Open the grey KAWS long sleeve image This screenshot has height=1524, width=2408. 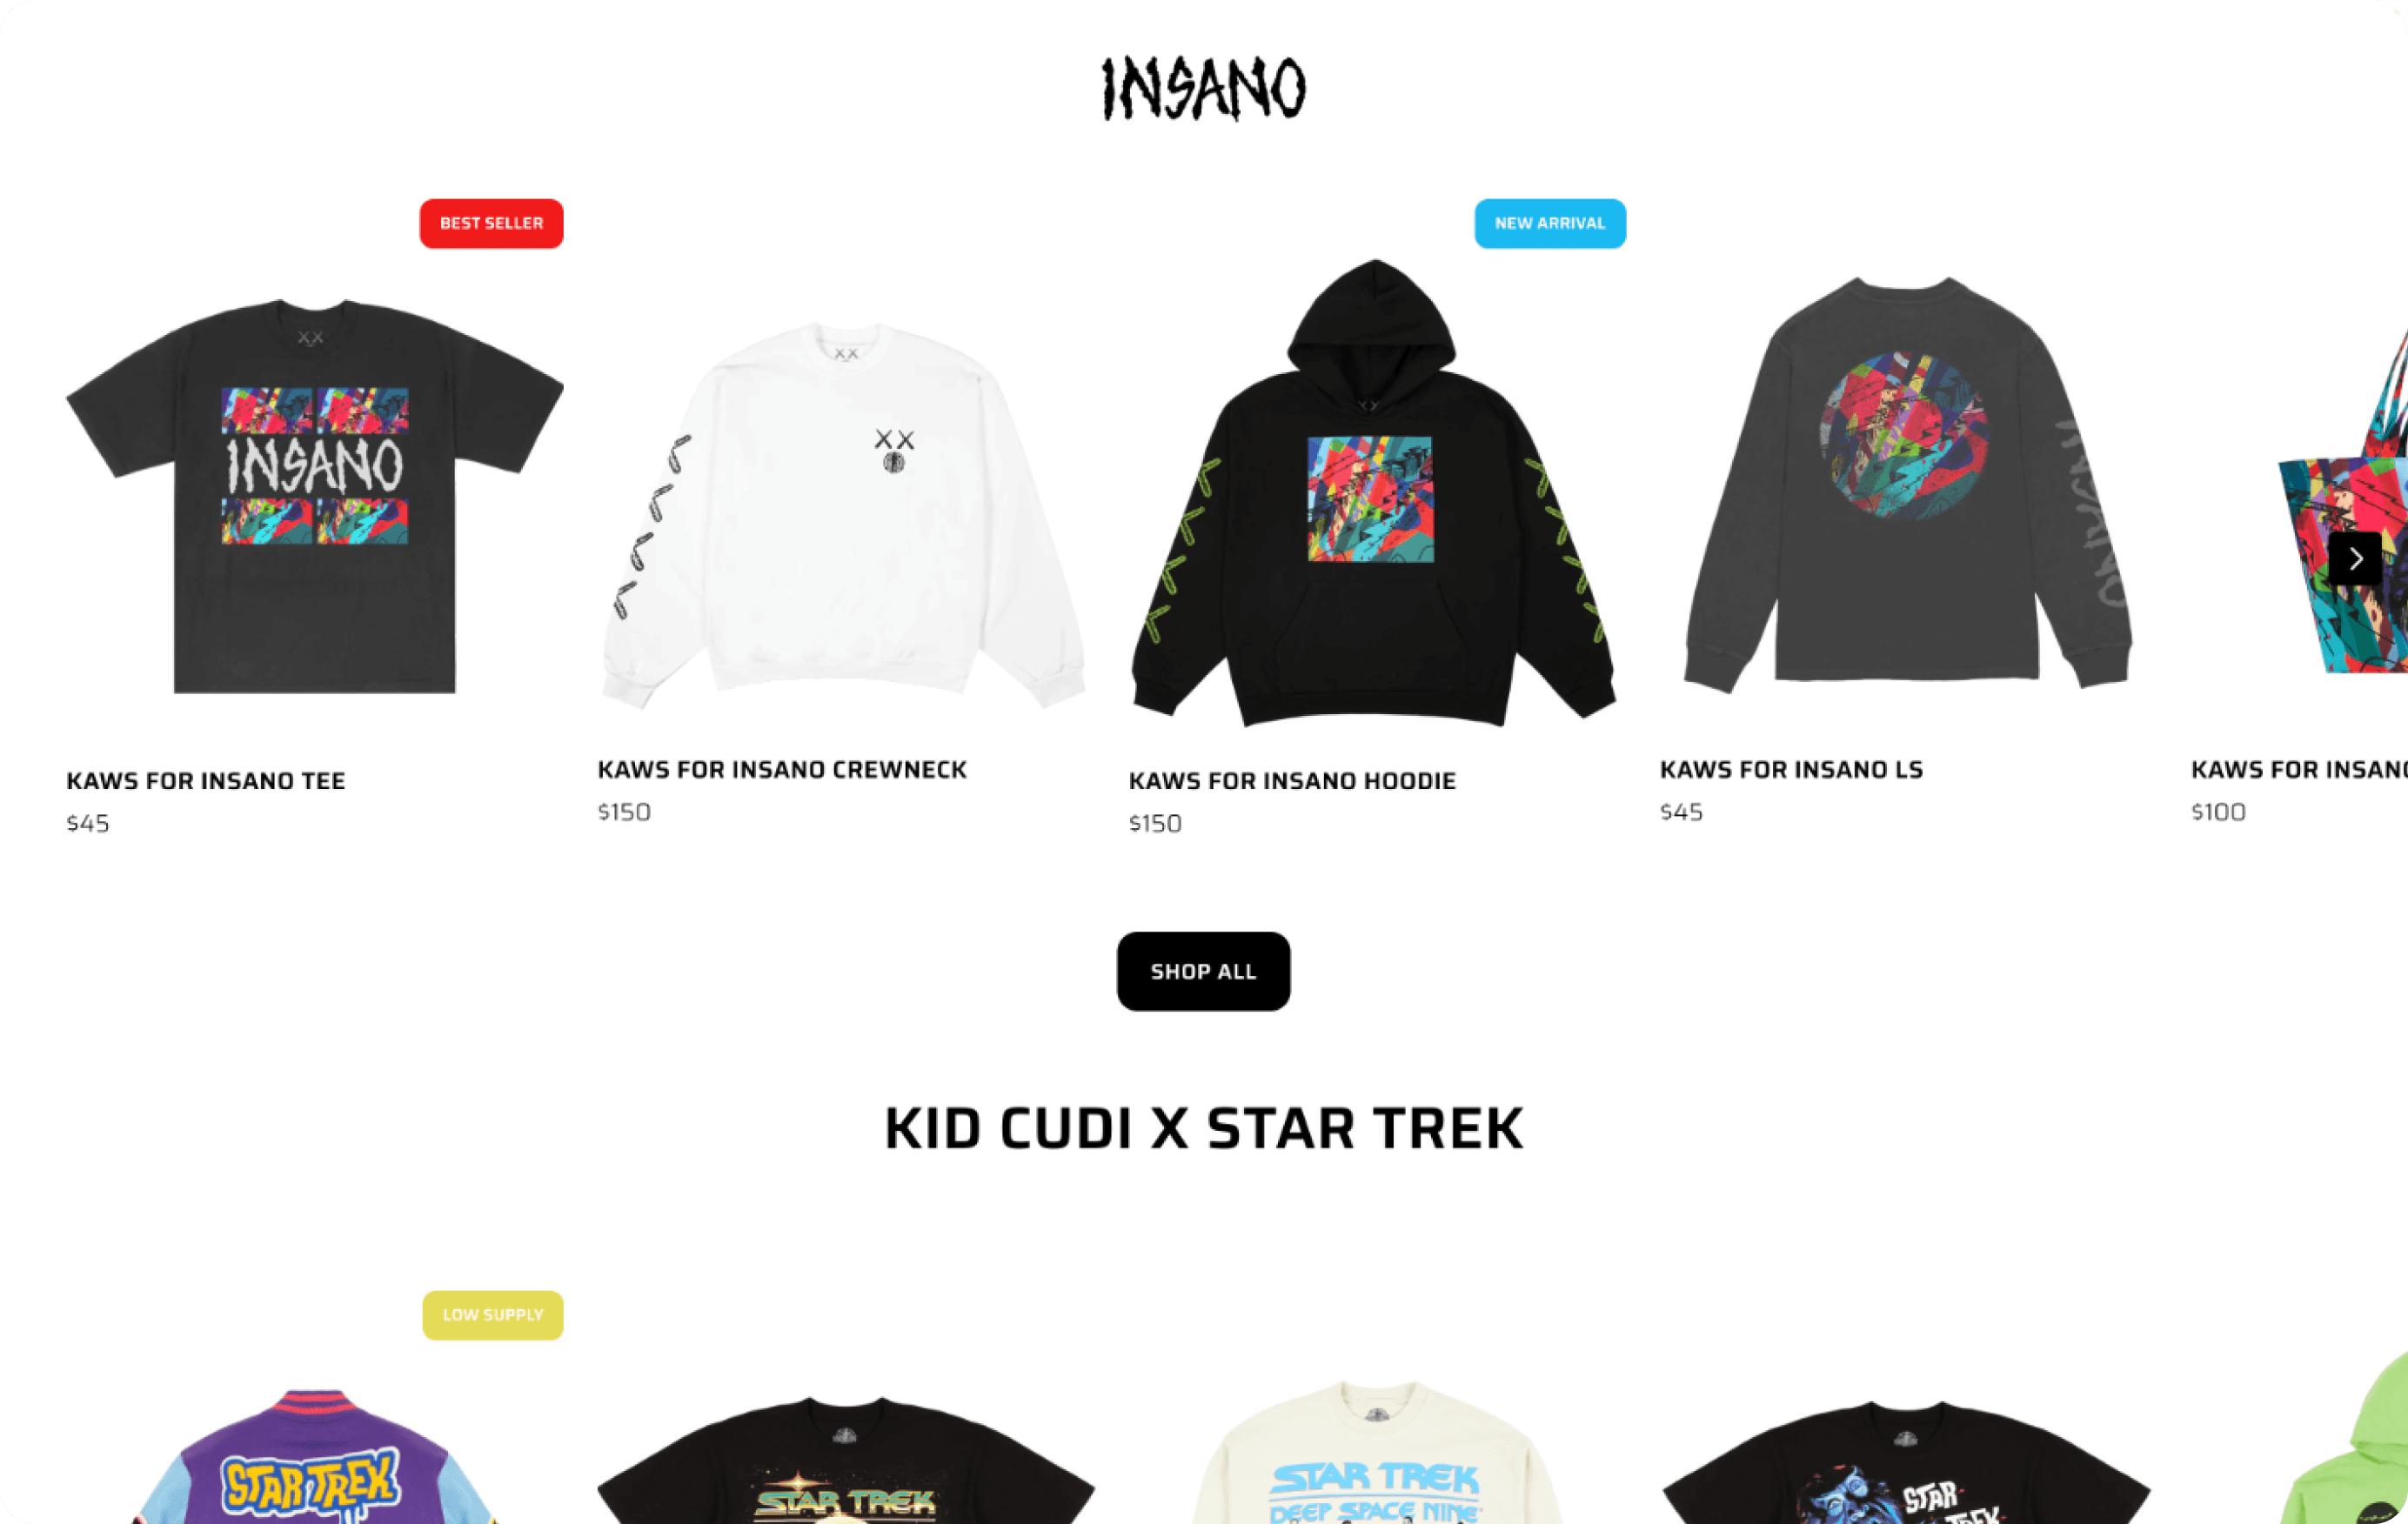(x=1908, y=484)
